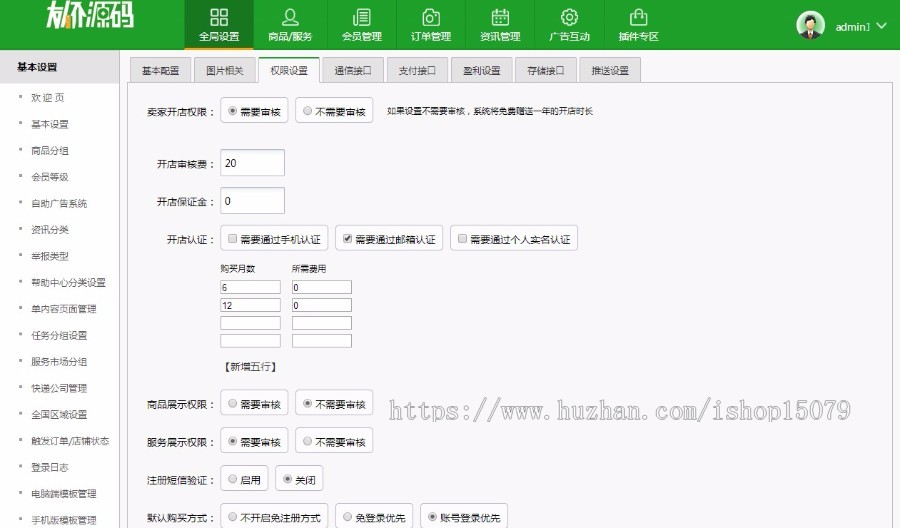Open 商品/服务 navigation icon
The image size is (900, 528).
tap(290, 17)
